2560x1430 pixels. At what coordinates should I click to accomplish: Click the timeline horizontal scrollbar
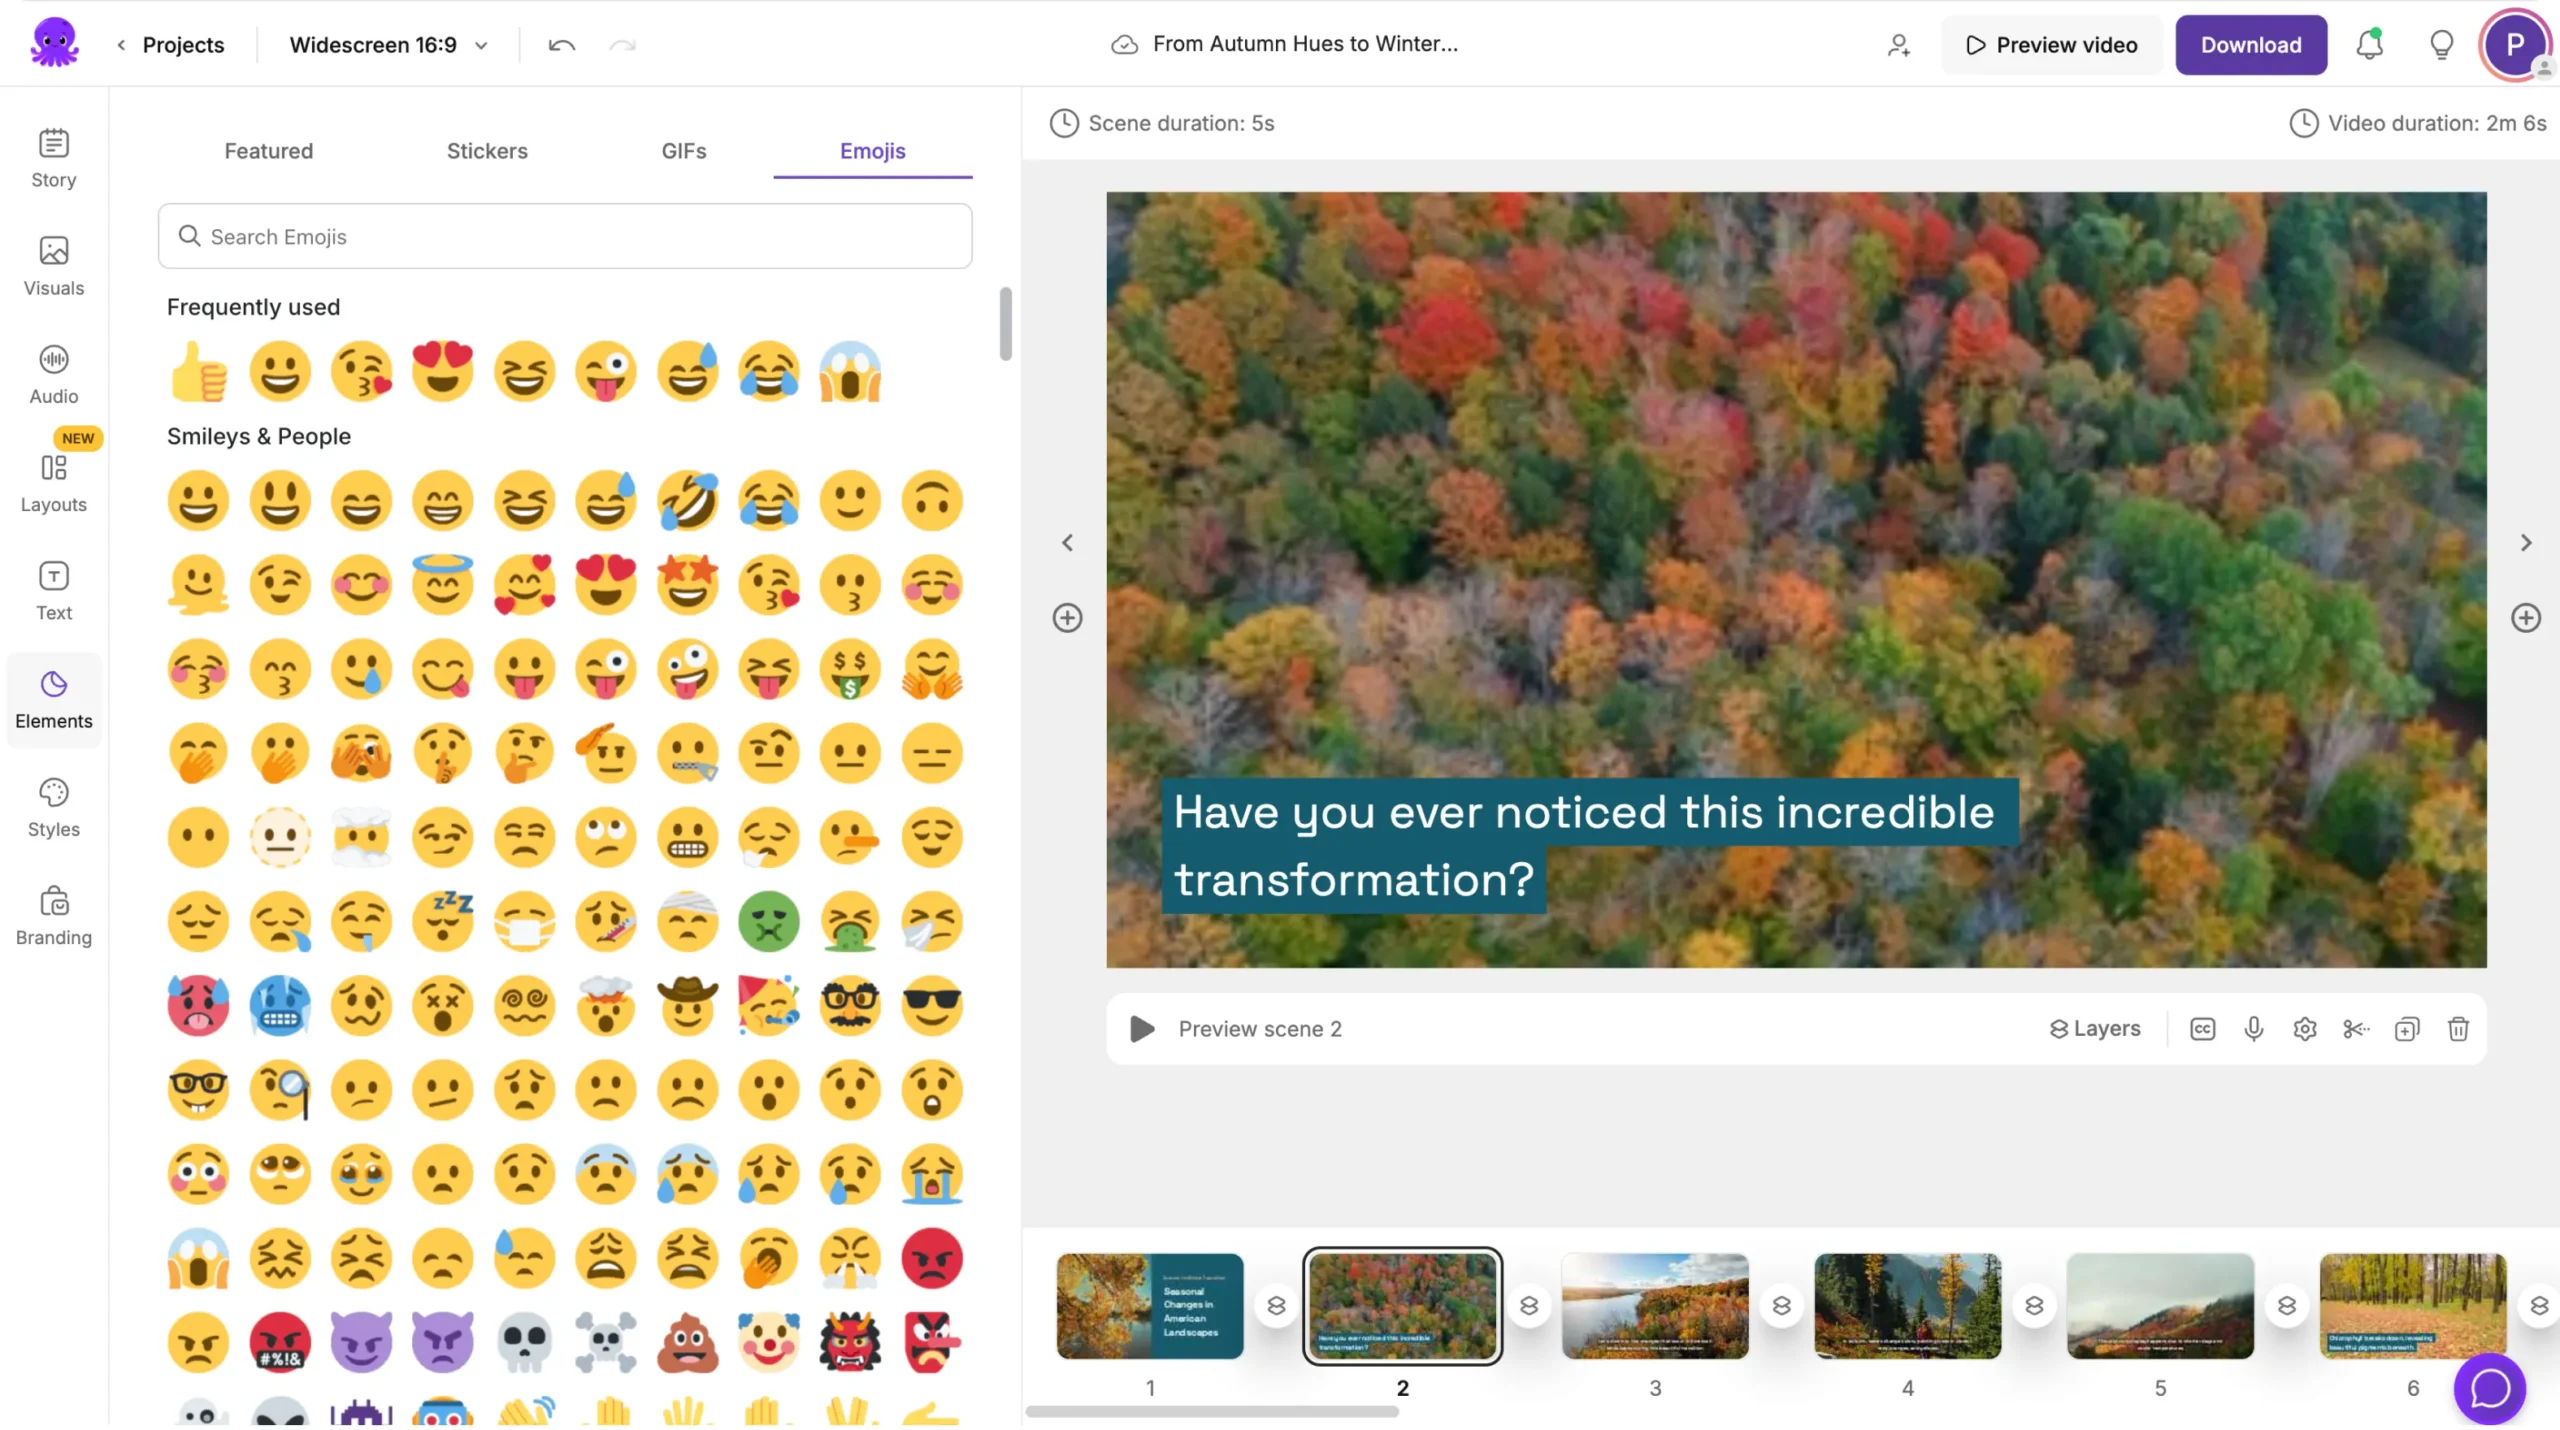(x=1213, y=1412)
